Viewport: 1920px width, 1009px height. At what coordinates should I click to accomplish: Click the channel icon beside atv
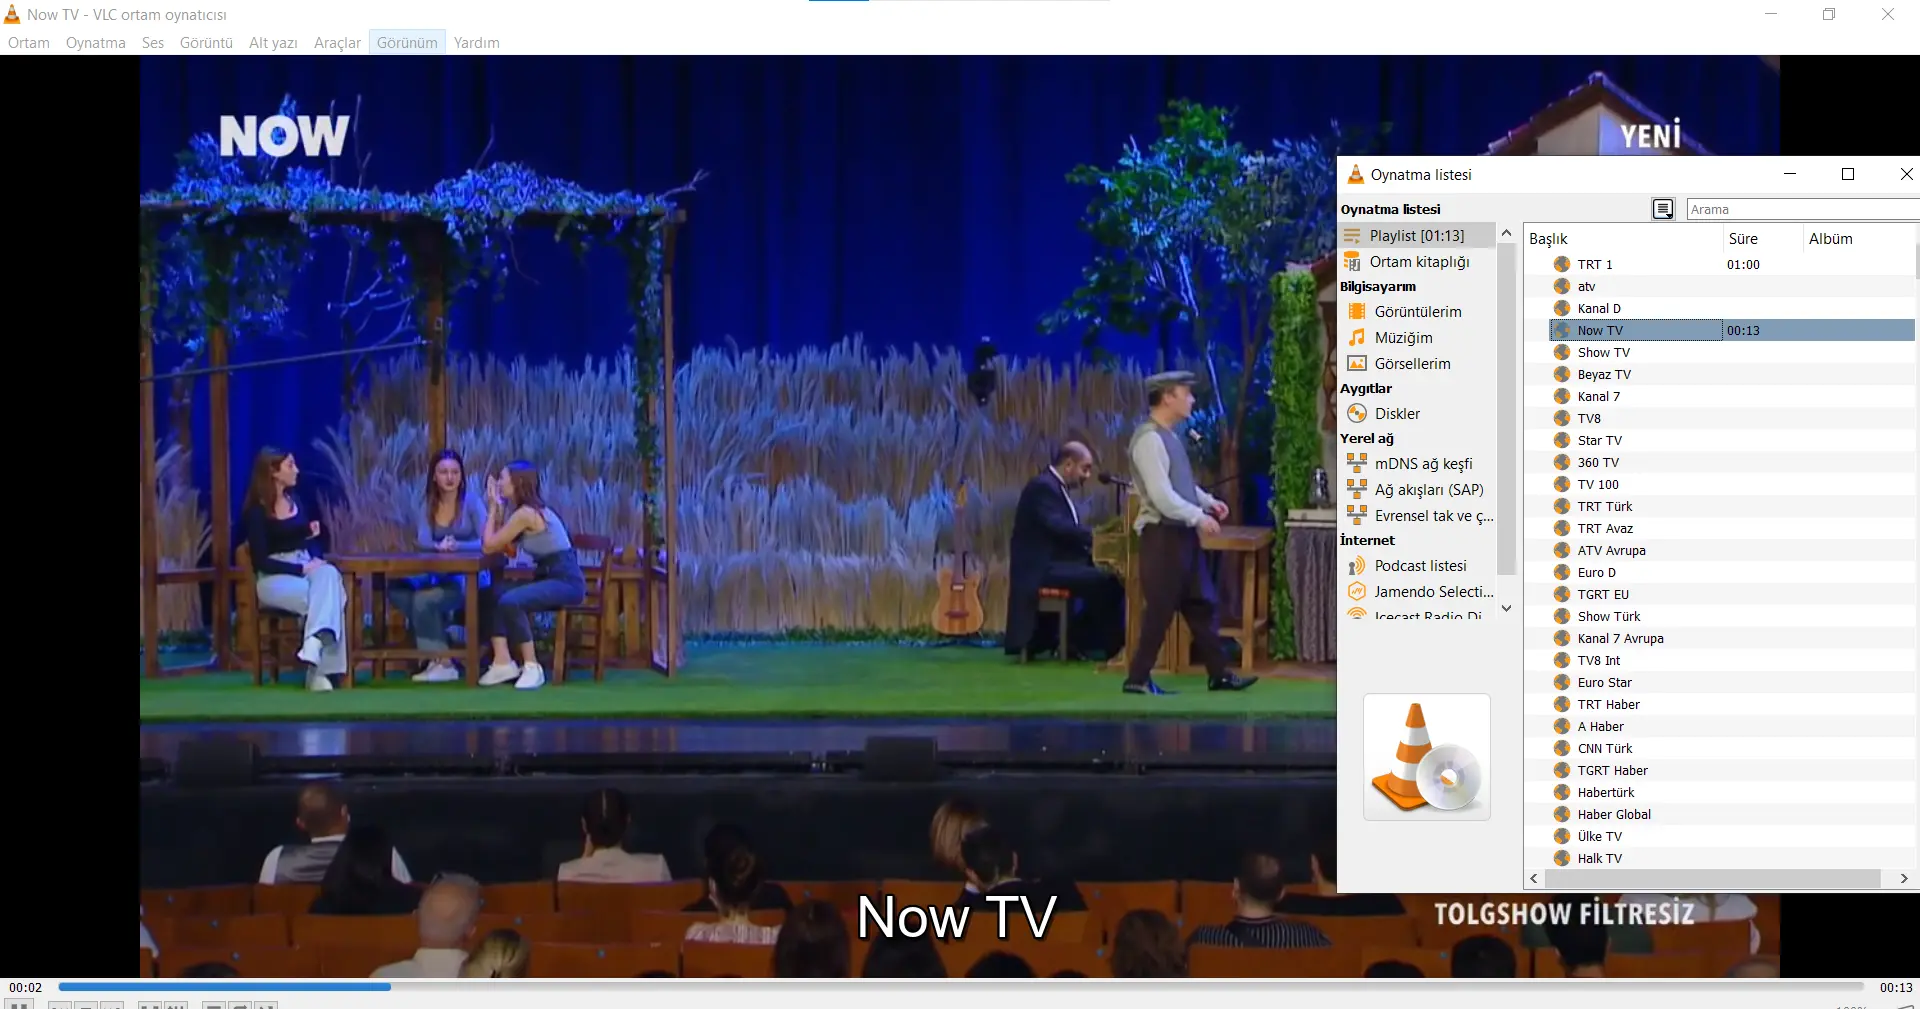point(1562,286)
